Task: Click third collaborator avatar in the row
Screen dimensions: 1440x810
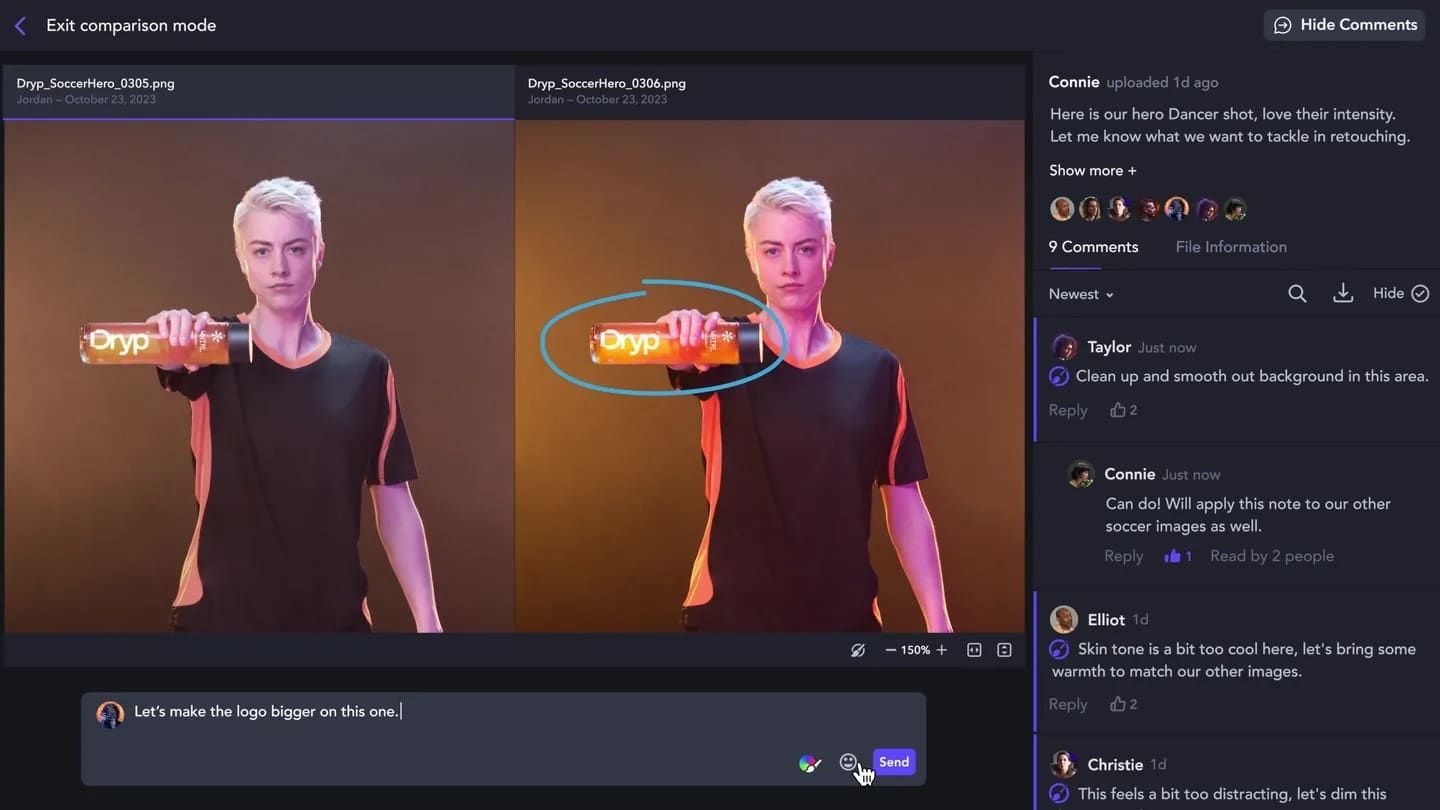Action: coord(1120,209)
